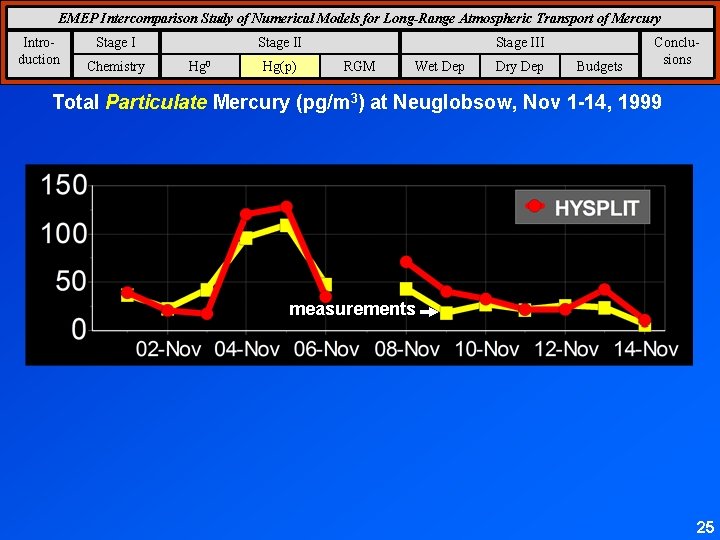Click the 12-Nov x-axis label

click(566, 349)
